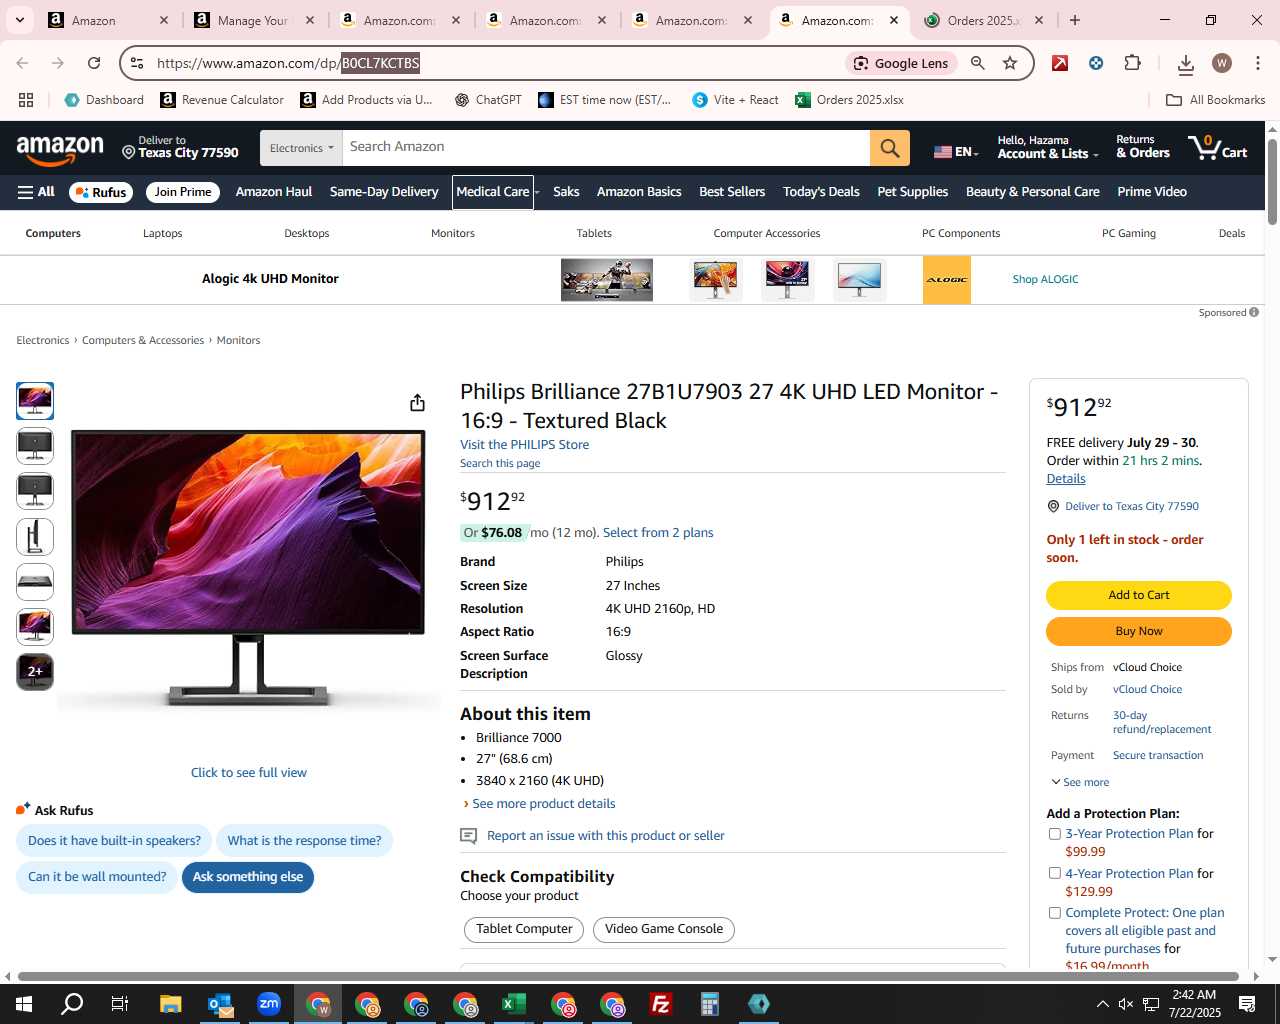1280x1024 pixels.
Task: Open the browser extensions puzzle icon
Action: click(x=1132, y=63)
